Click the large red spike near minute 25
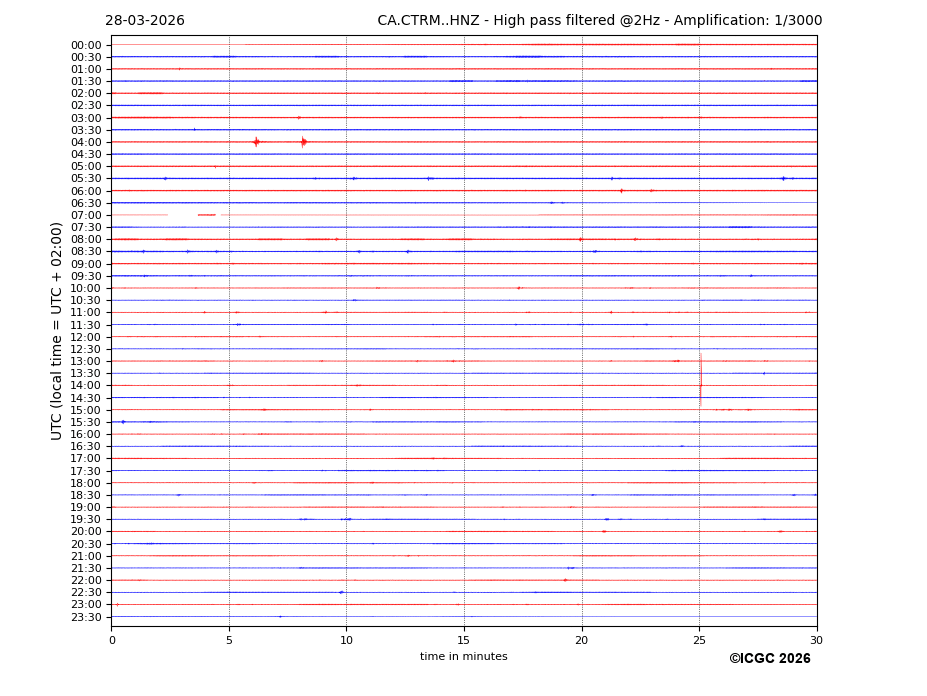Viewport: 927px width, 696px height. click(700, 380)
